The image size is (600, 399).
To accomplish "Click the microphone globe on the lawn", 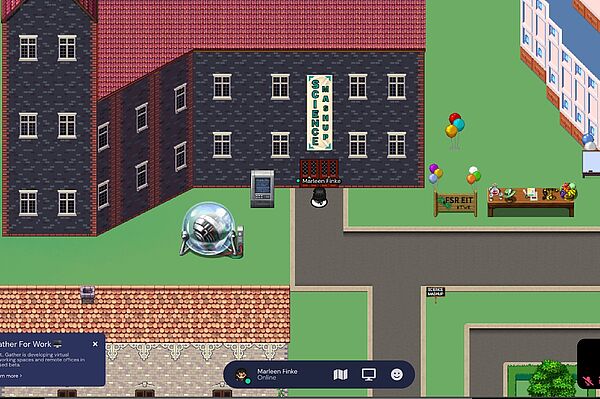I will point(212,230).
